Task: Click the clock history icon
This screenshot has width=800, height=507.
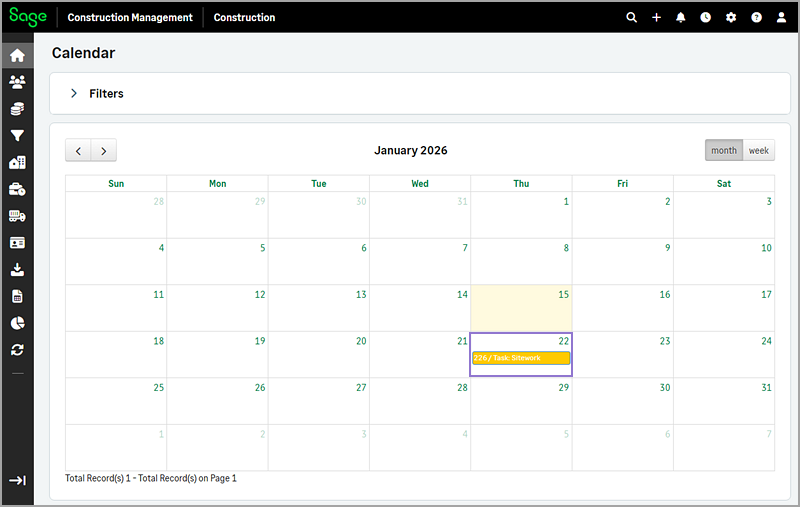Action: [706, 17]
